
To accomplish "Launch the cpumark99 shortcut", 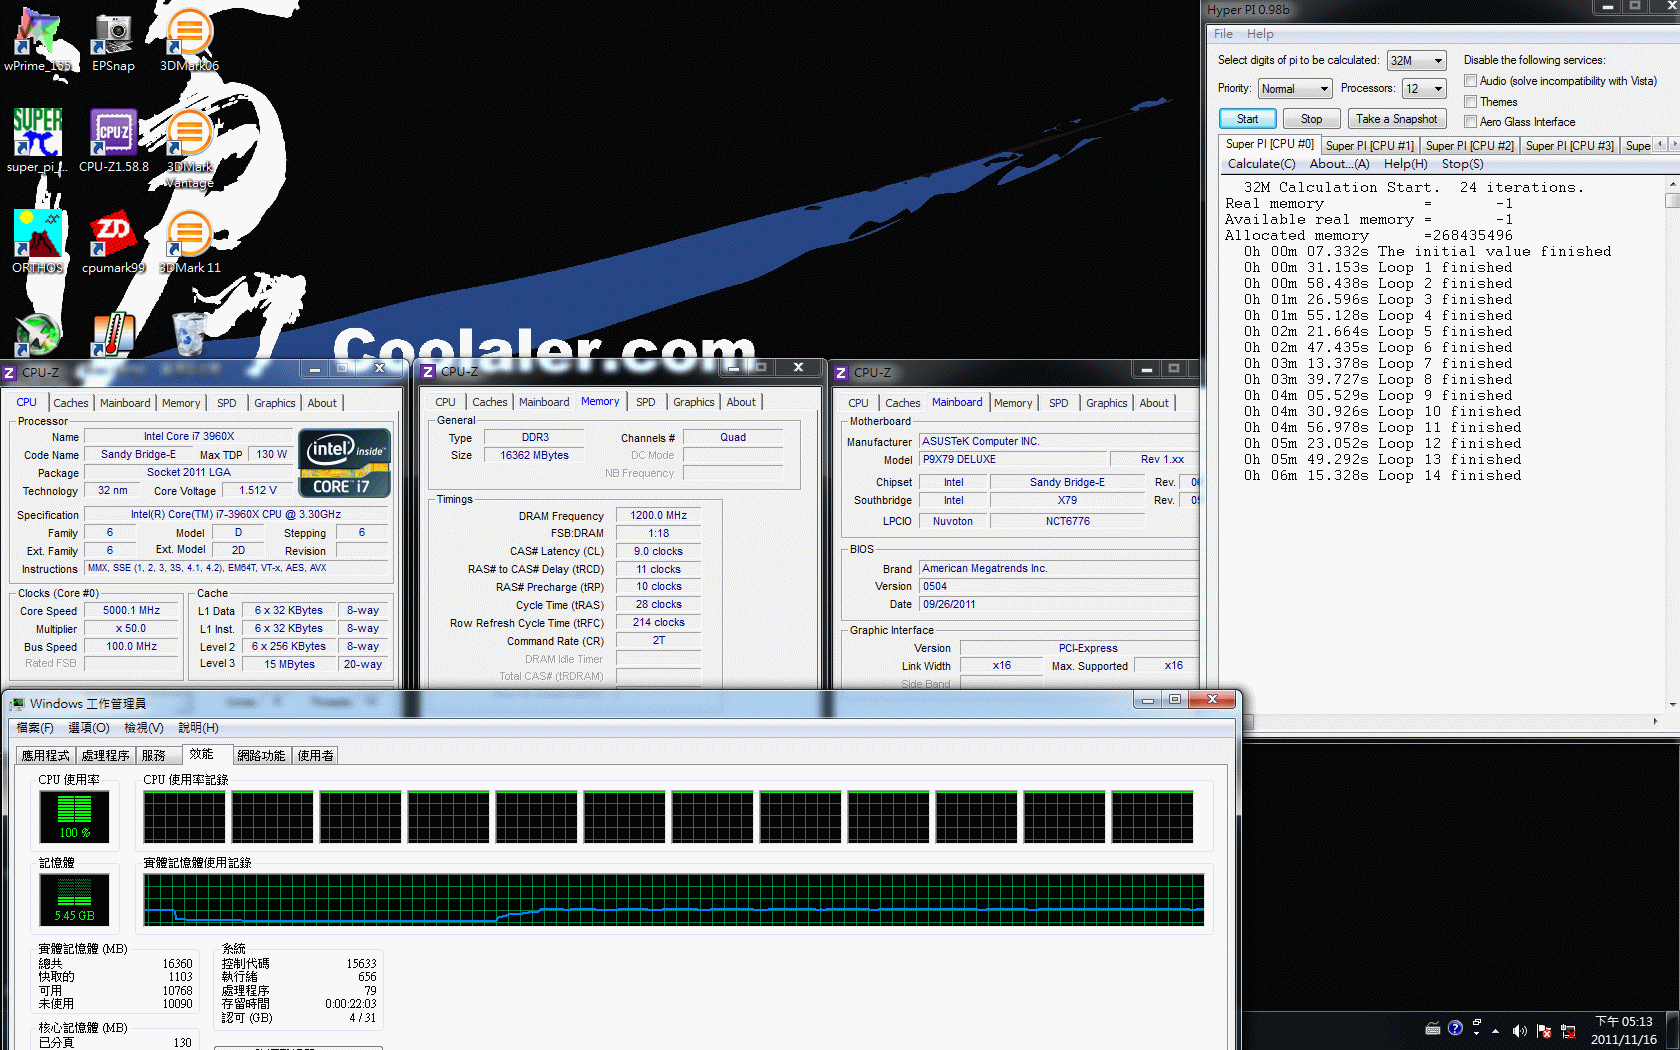I will coord(113,241).
